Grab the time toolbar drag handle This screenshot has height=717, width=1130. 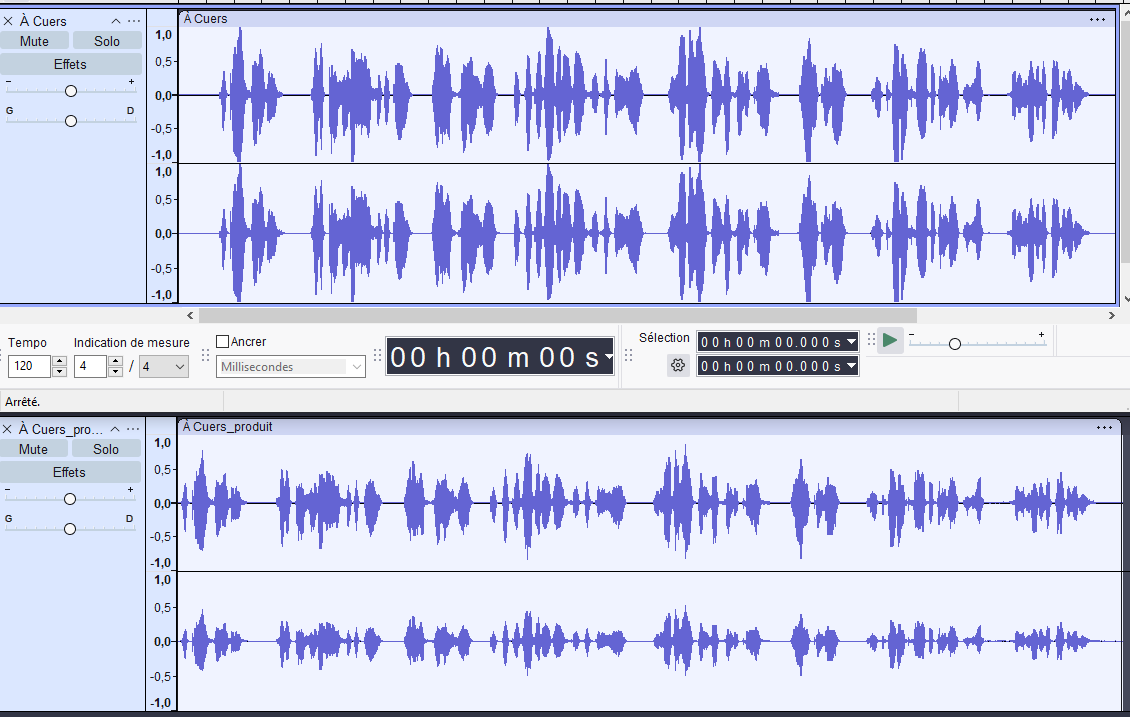[x=378, y=355]
